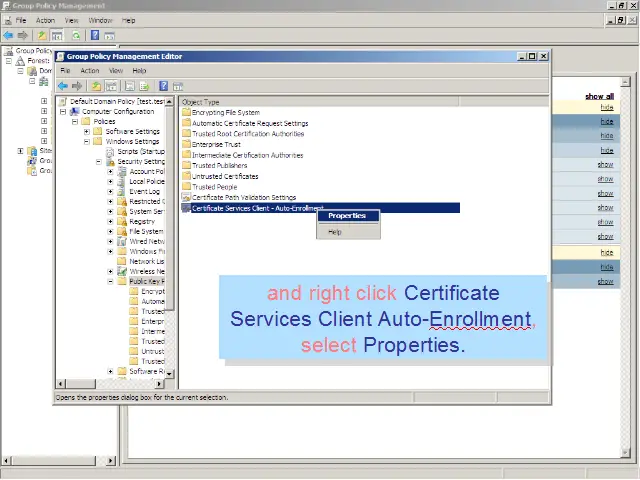Click the Back arrow in the Editor toolbar
The height and width of the screenshot is (480, 640).
click(63, 85)
